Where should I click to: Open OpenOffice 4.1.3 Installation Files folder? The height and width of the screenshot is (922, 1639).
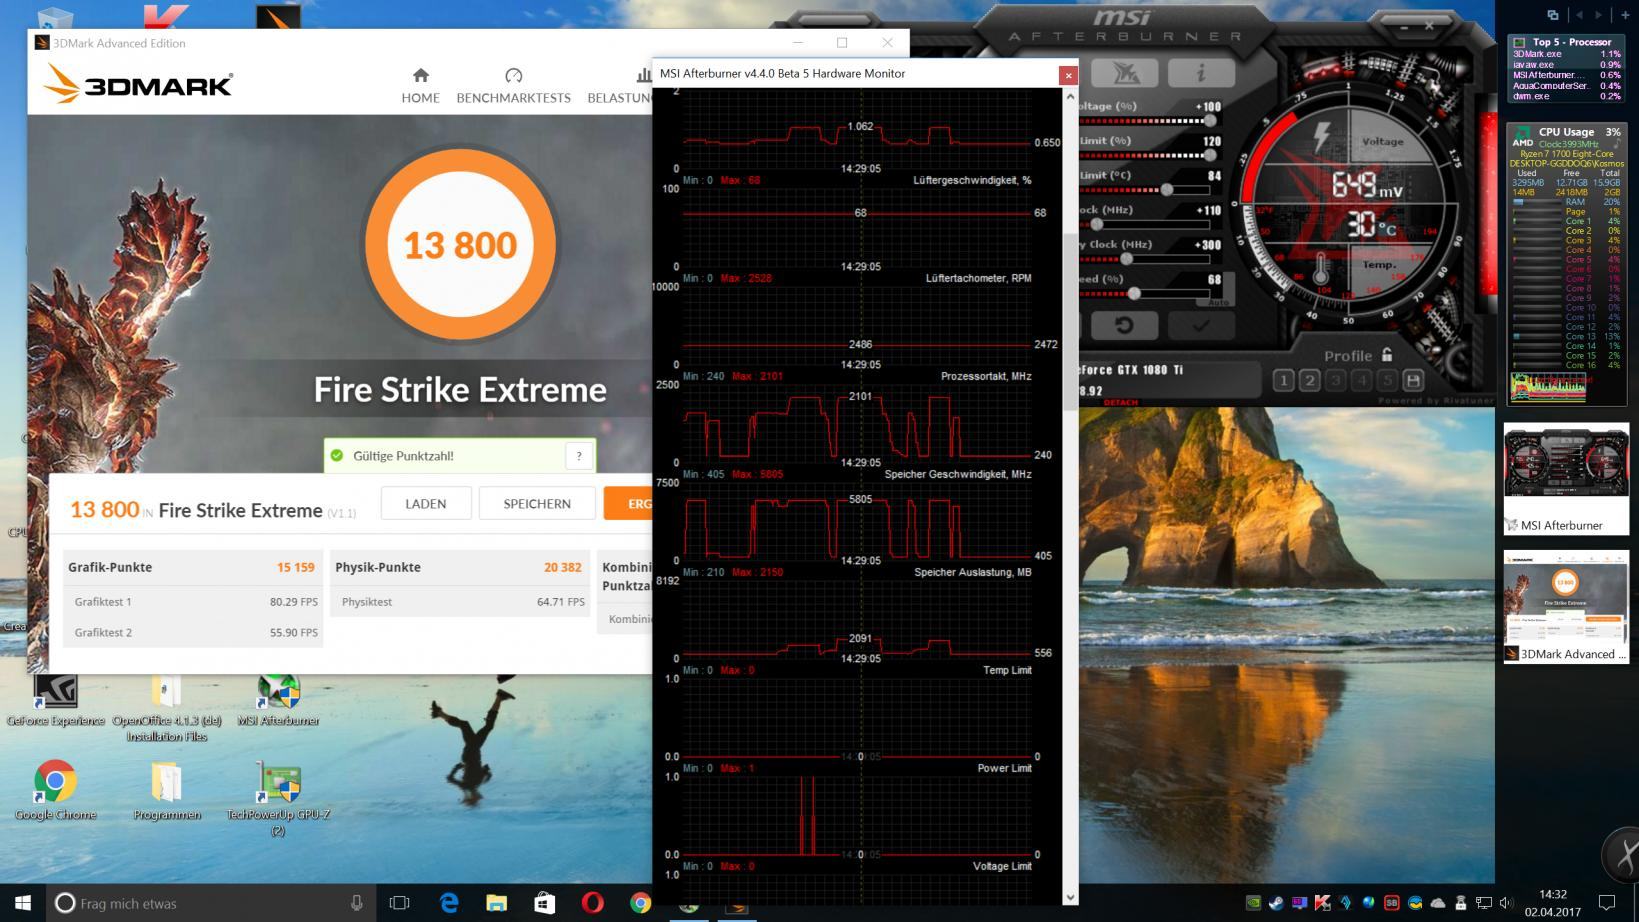[166, 708]
